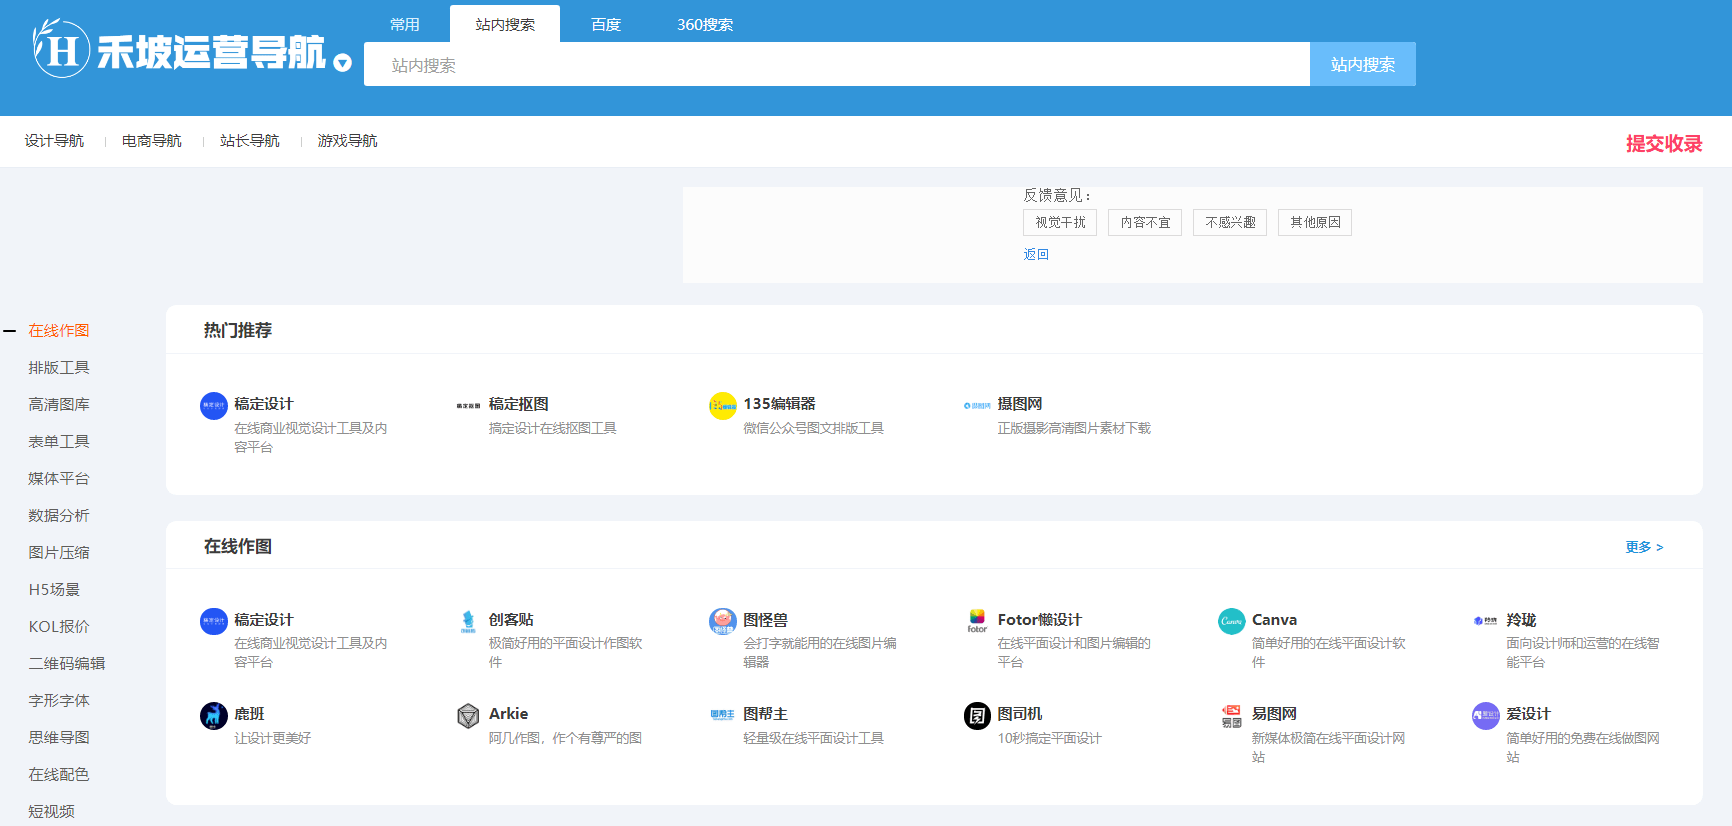Viewport: 1732px width, 826px height.
Task: Click 稿定抠图 icon in 热门推荐
Action: [x=468, y=406]
